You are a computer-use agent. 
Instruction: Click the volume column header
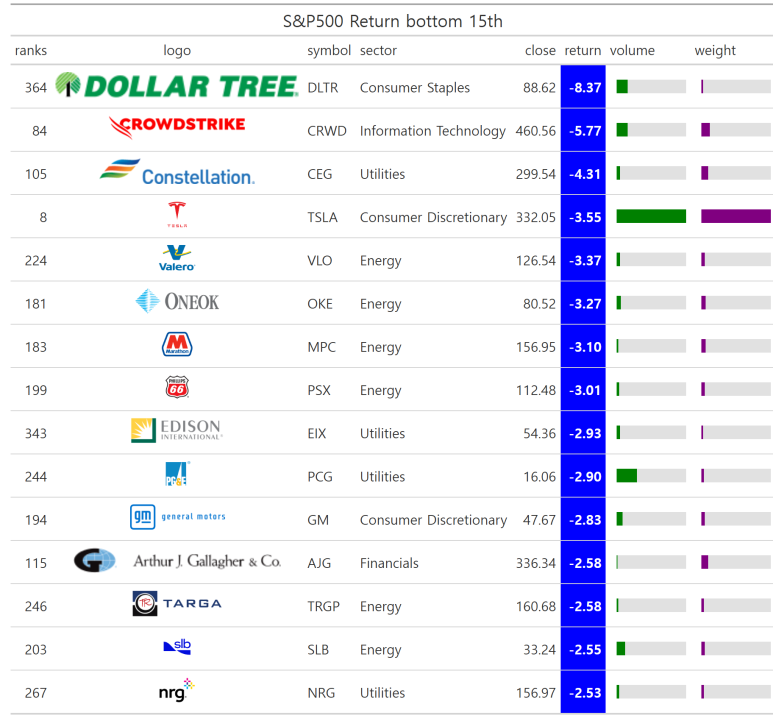click(x=632, y=50)
